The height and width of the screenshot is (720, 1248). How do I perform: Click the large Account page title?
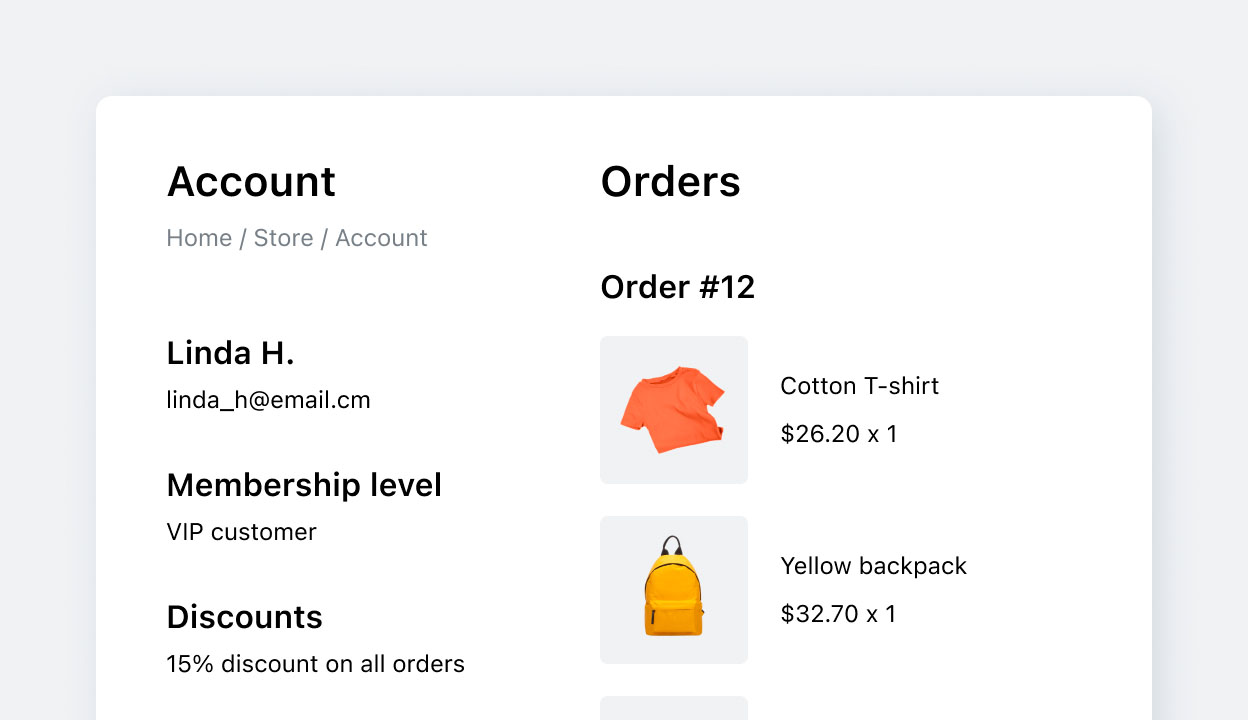[251, 182]
